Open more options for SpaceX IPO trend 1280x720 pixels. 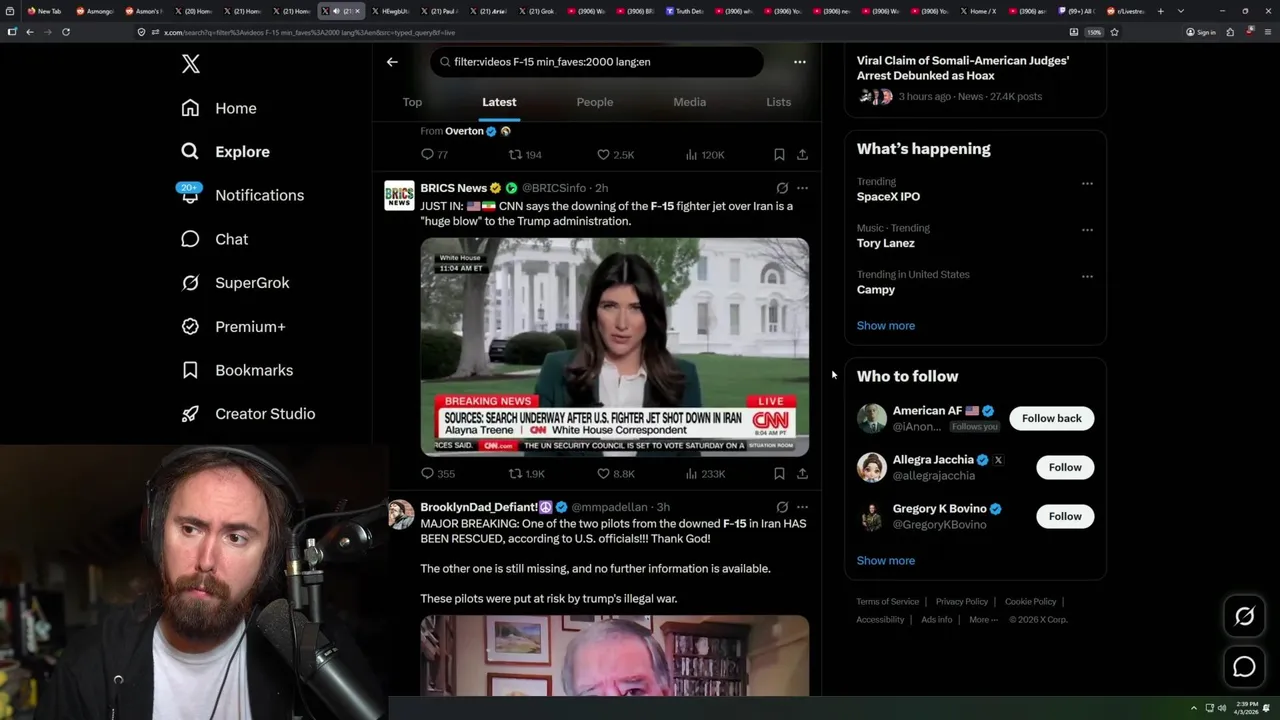(x=1087, y=184)
